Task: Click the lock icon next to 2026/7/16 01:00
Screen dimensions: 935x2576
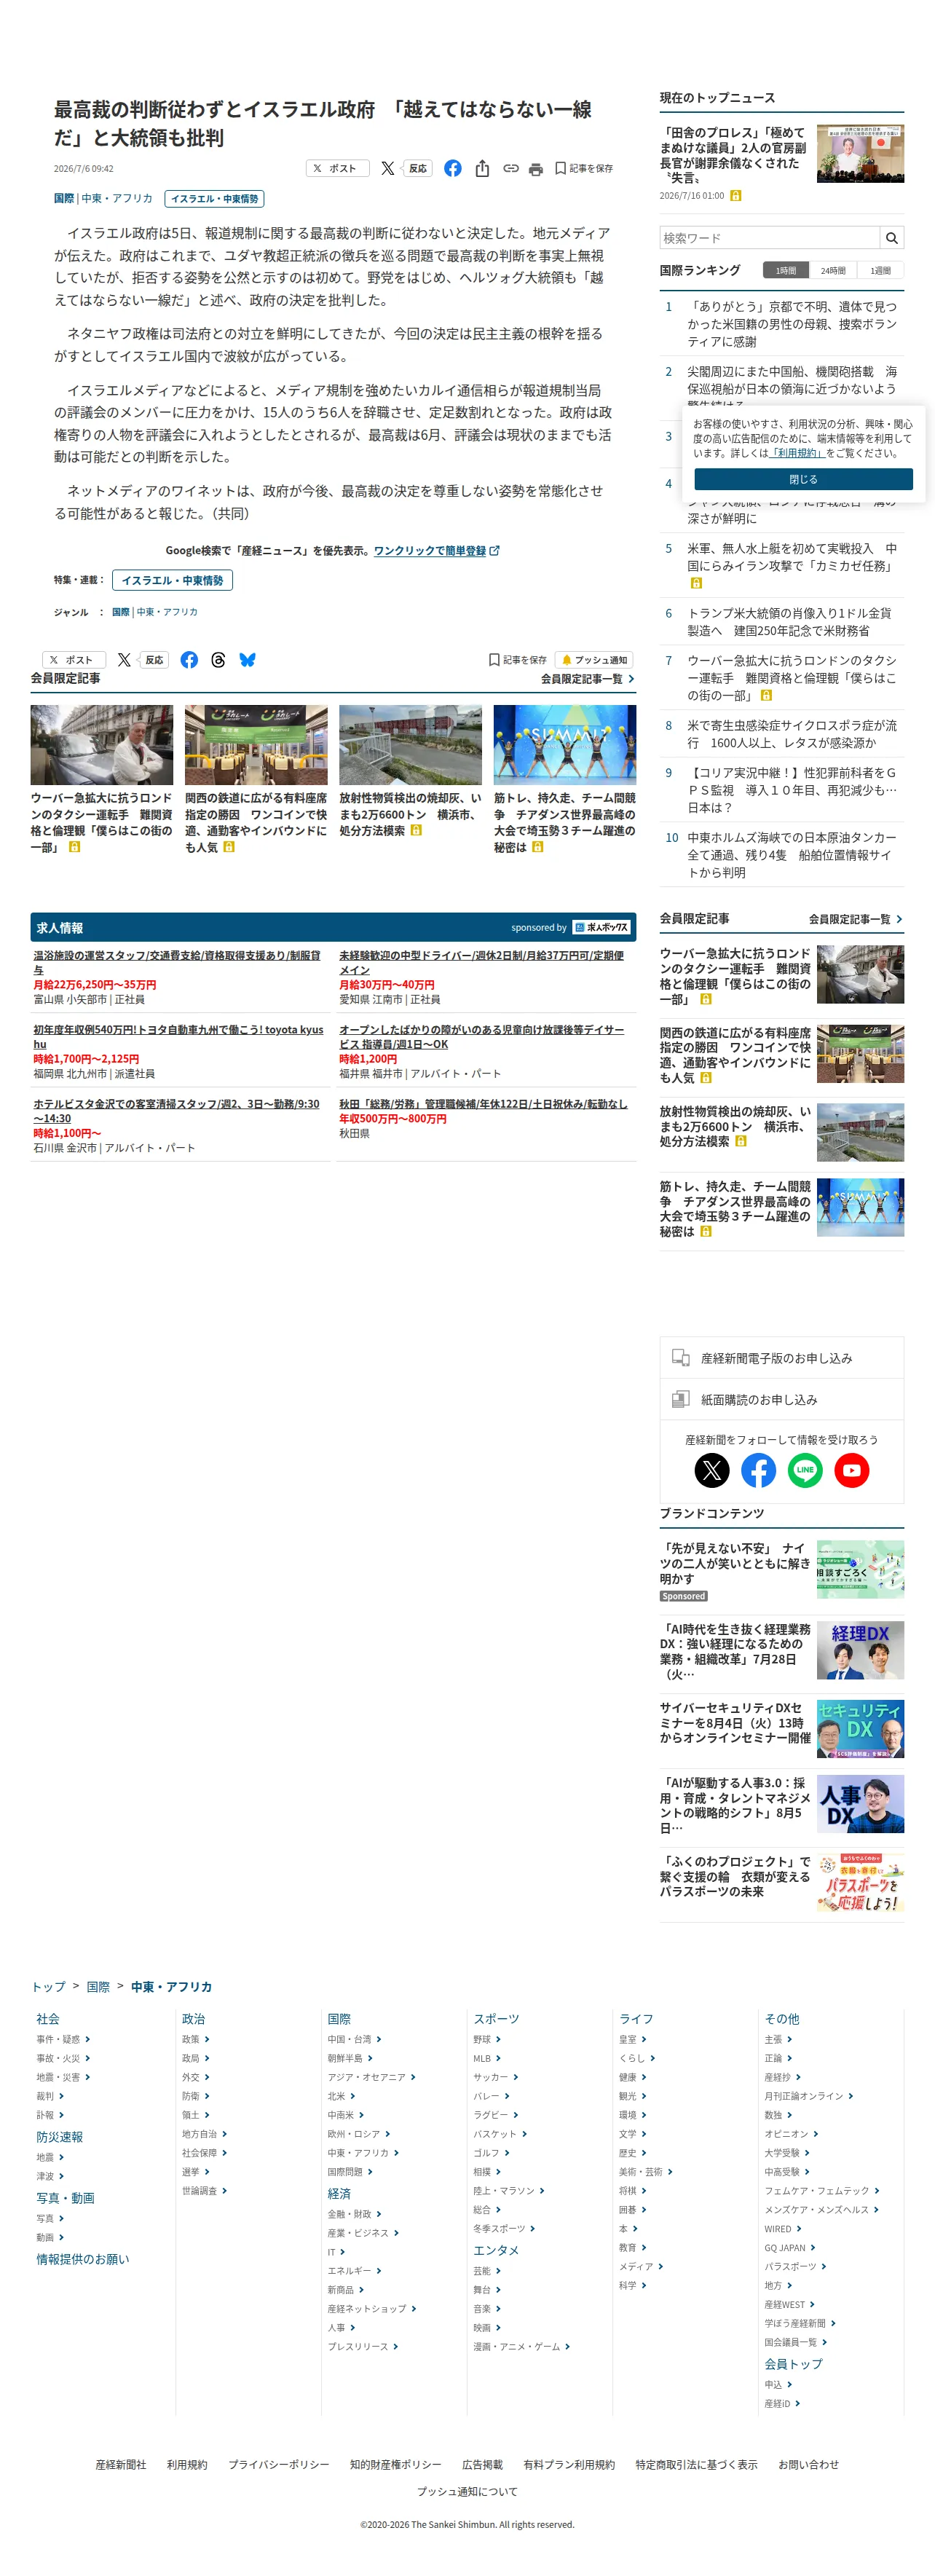Action: click(735, 196)
